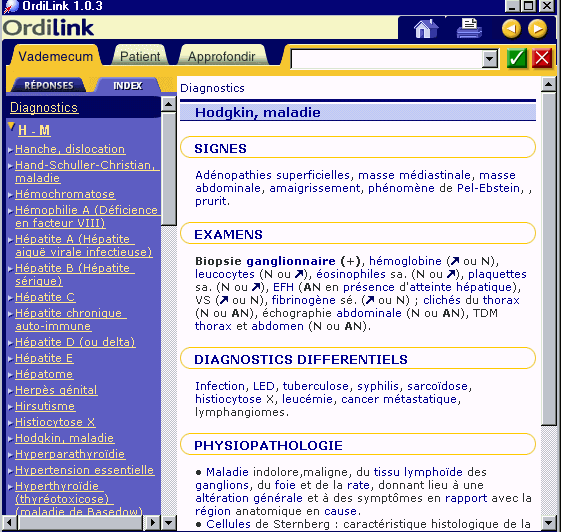Collapse the H - M index section

click(x=11, y=126)
